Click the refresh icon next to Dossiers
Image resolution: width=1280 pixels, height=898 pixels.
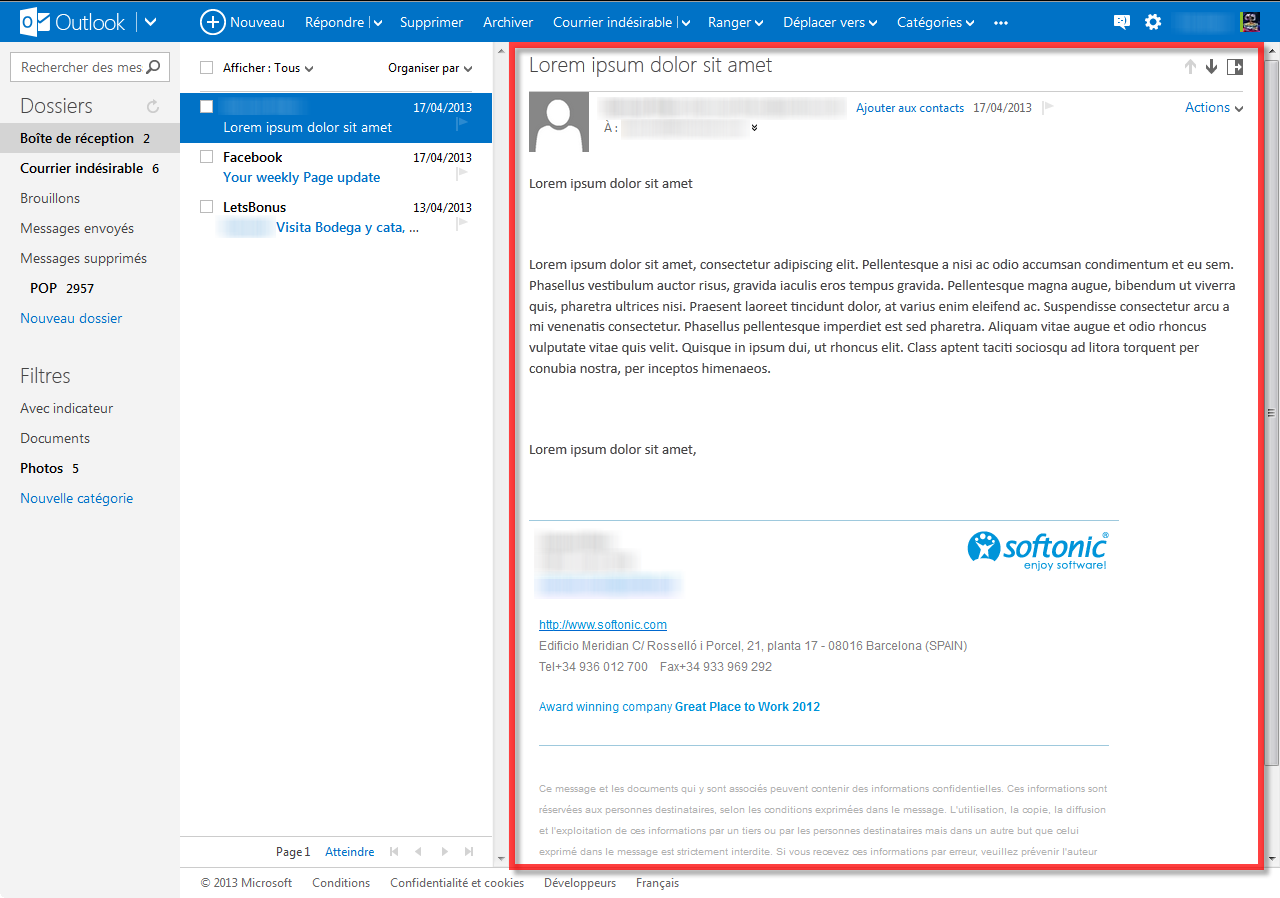152,105
